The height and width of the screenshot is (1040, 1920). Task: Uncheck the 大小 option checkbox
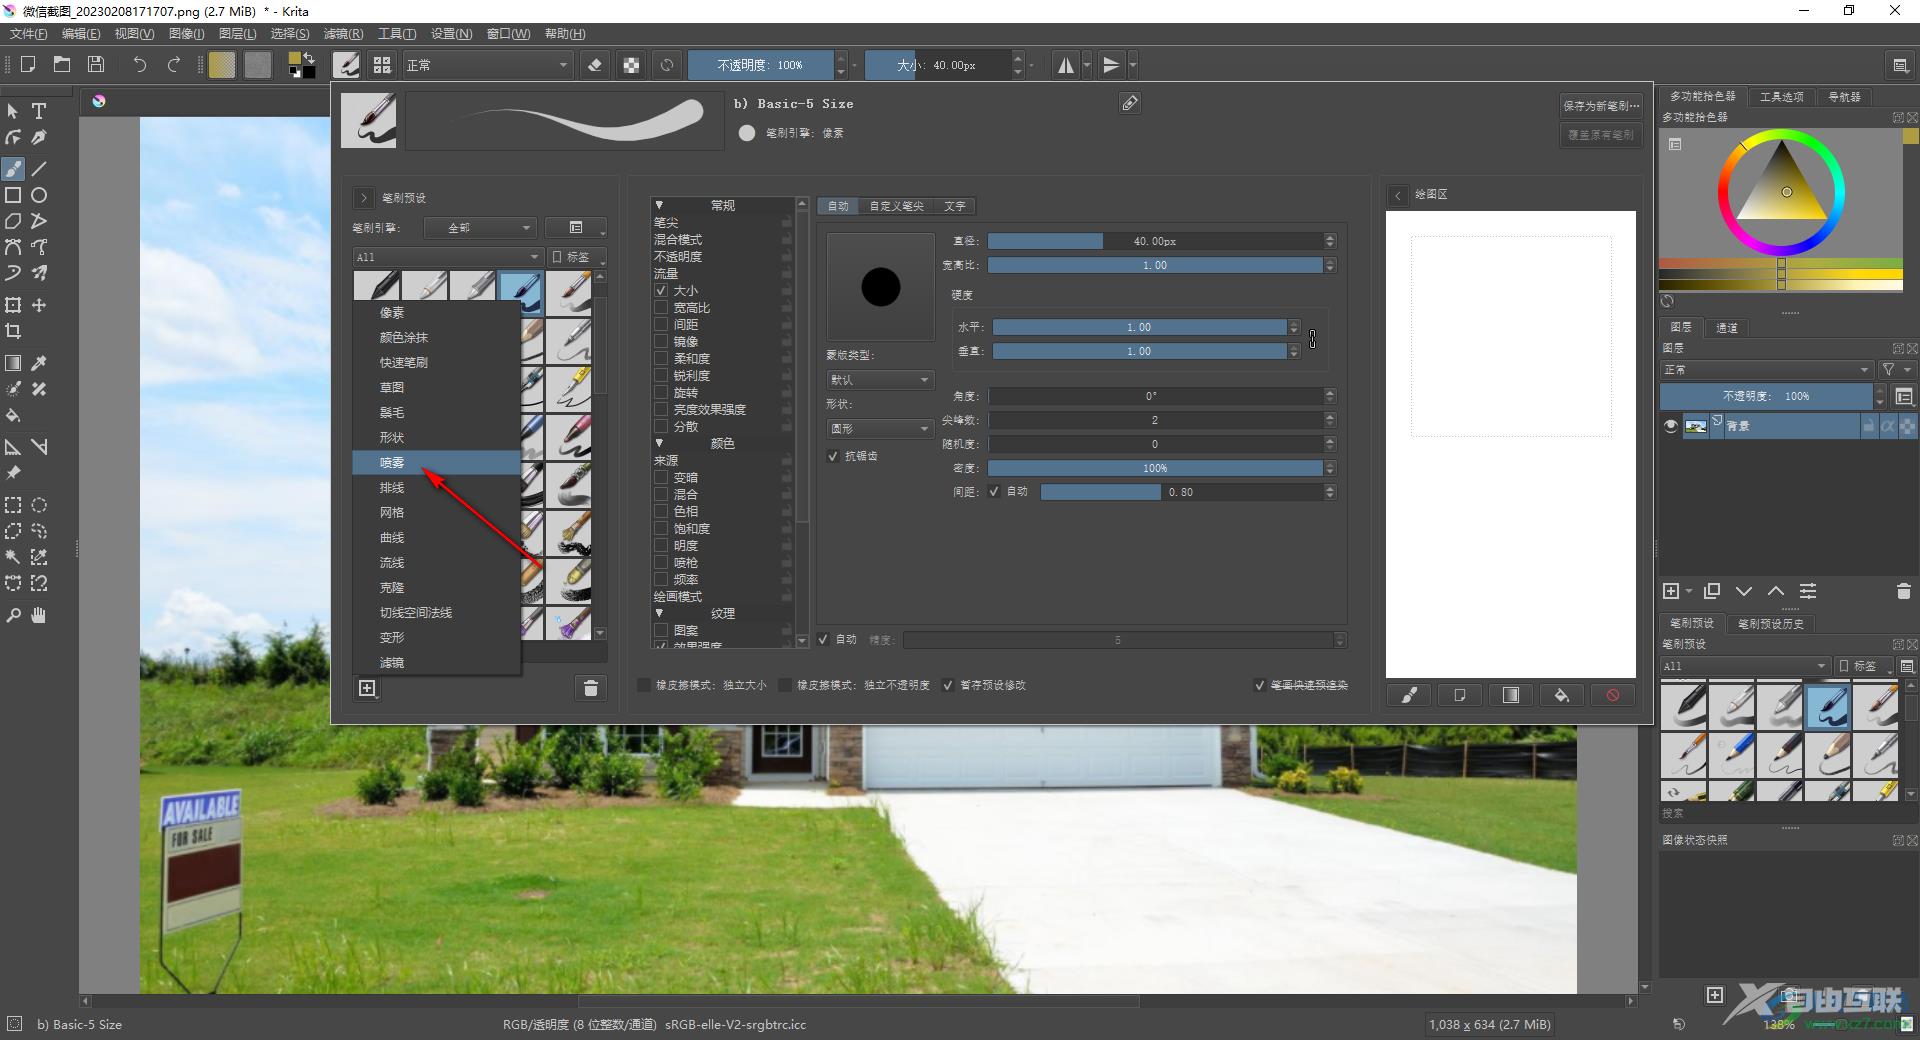661,290
